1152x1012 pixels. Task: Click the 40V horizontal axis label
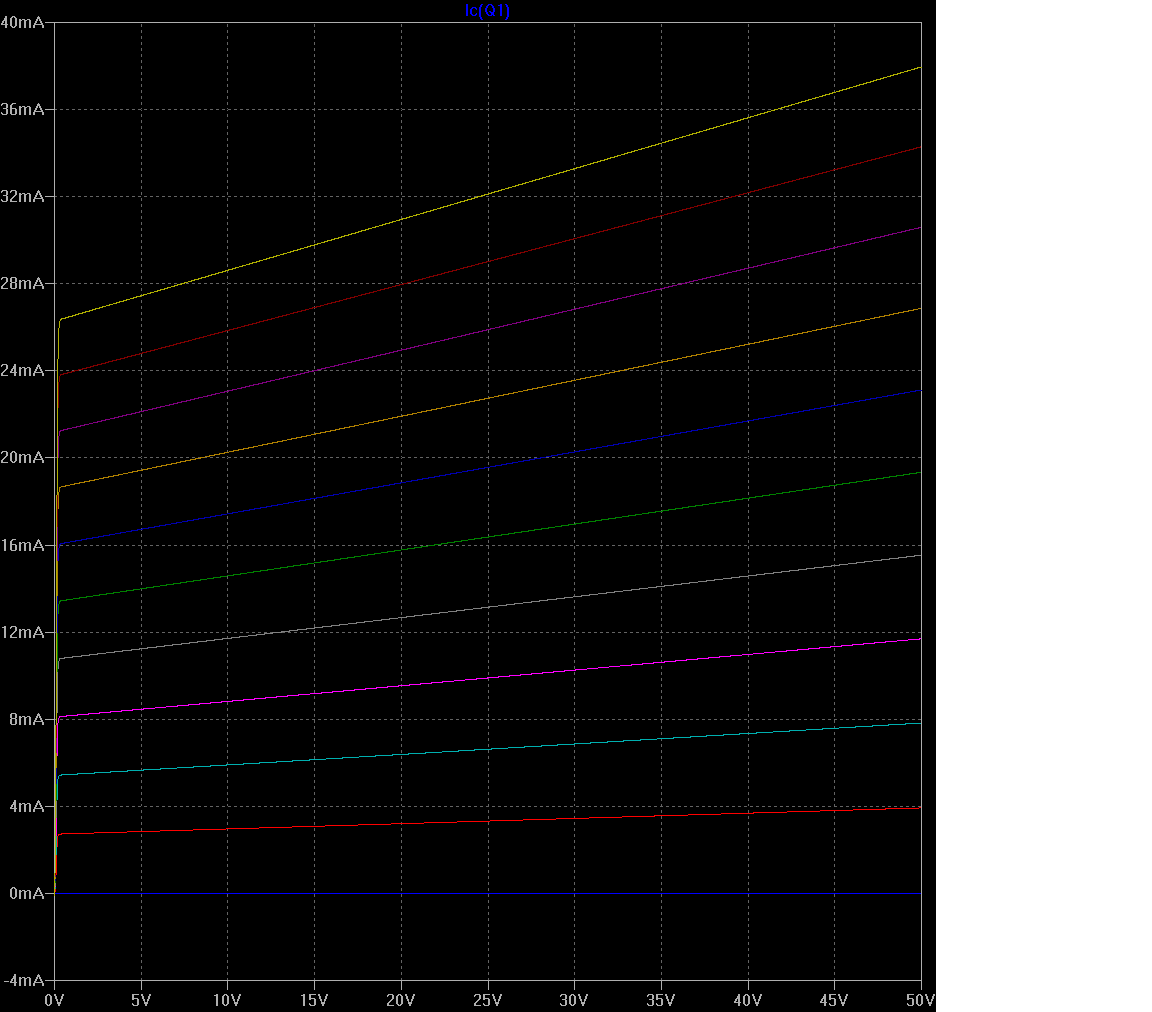tap(747, 1000)
